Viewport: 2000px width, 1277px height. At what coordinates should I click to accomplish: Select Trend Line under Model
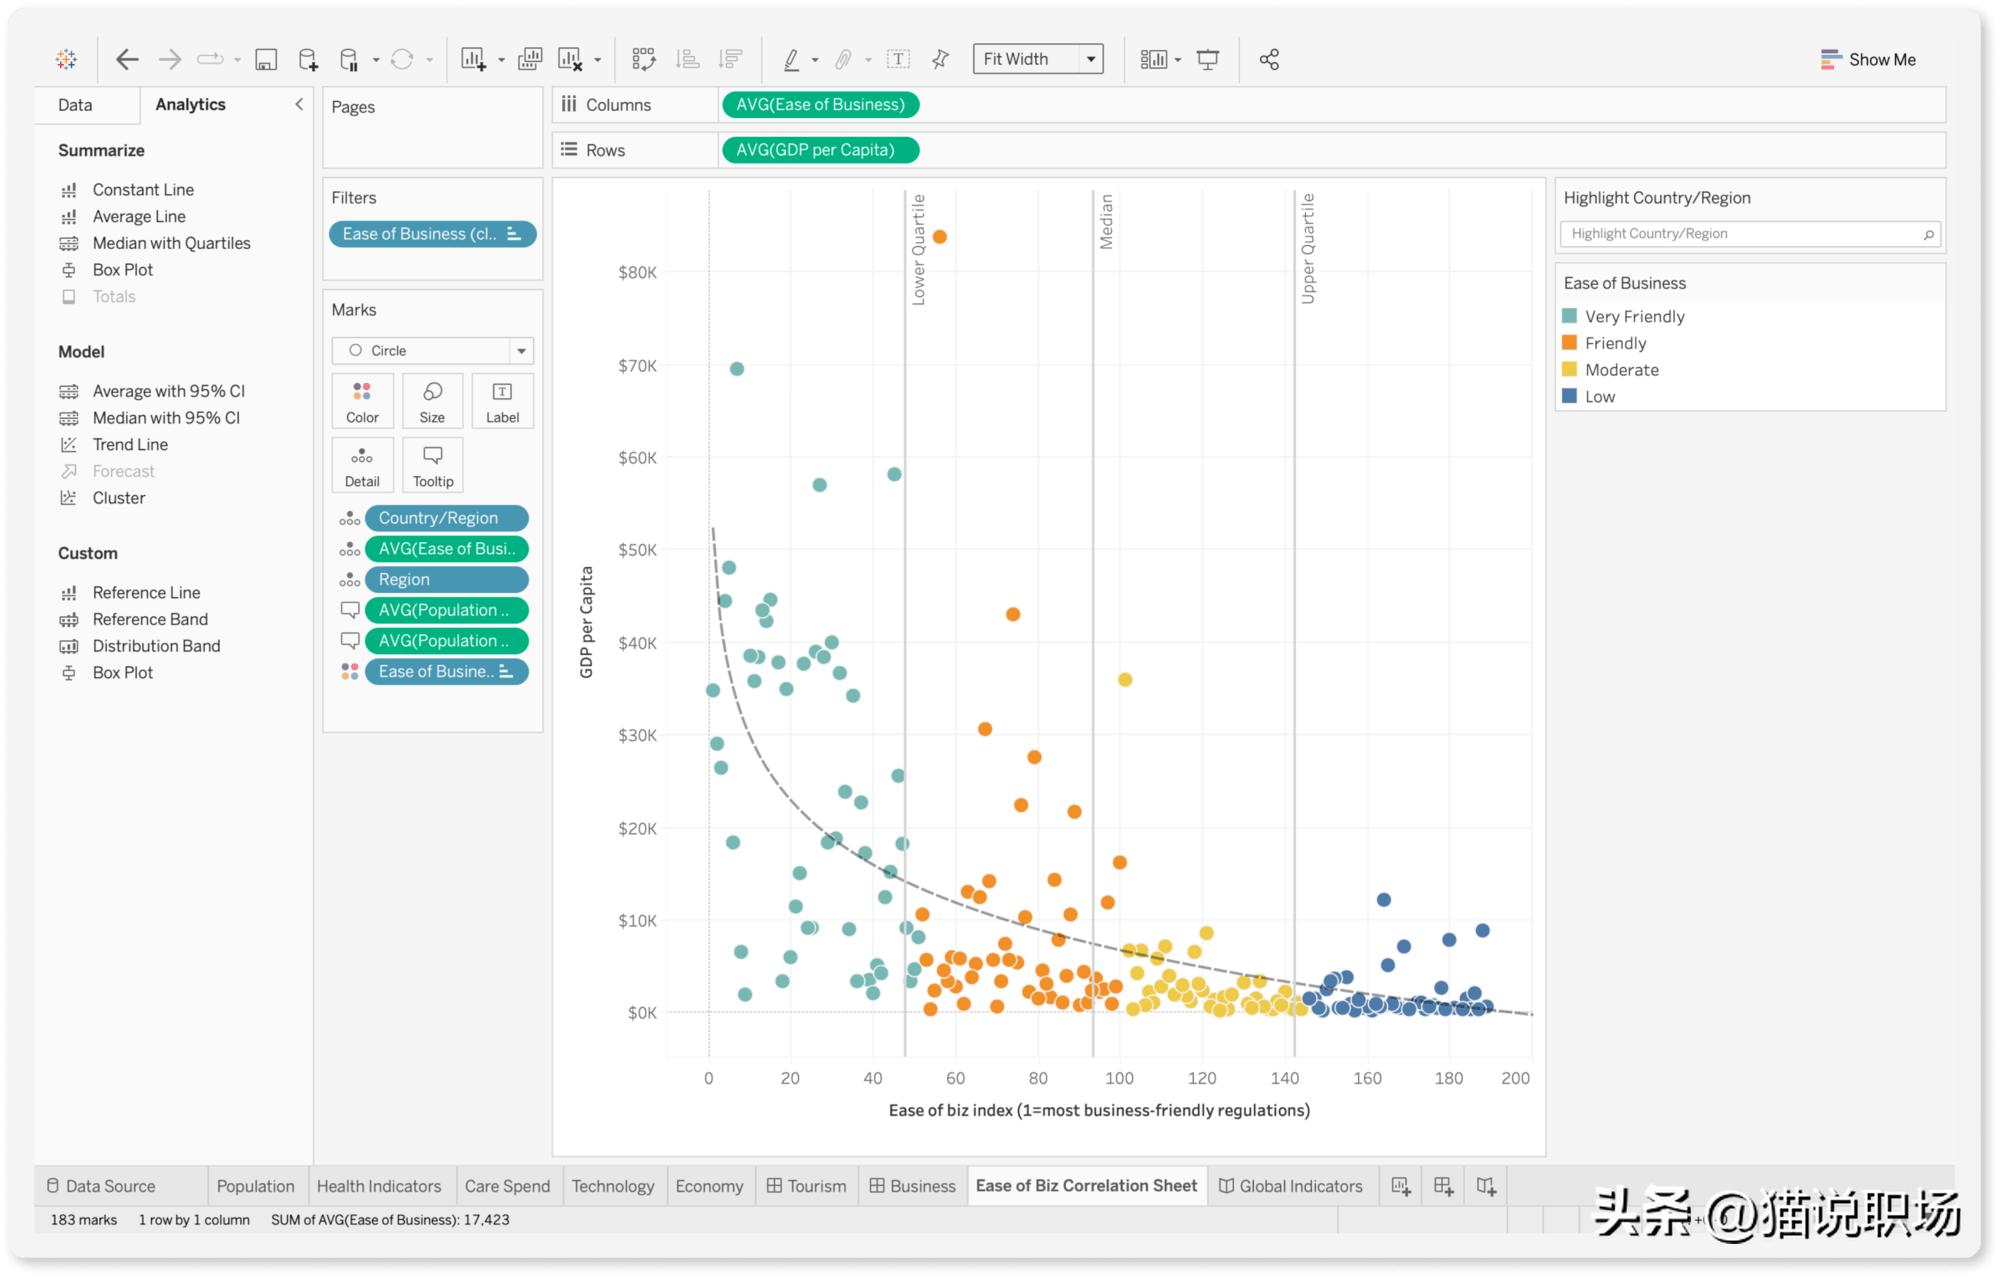(130, 444)
